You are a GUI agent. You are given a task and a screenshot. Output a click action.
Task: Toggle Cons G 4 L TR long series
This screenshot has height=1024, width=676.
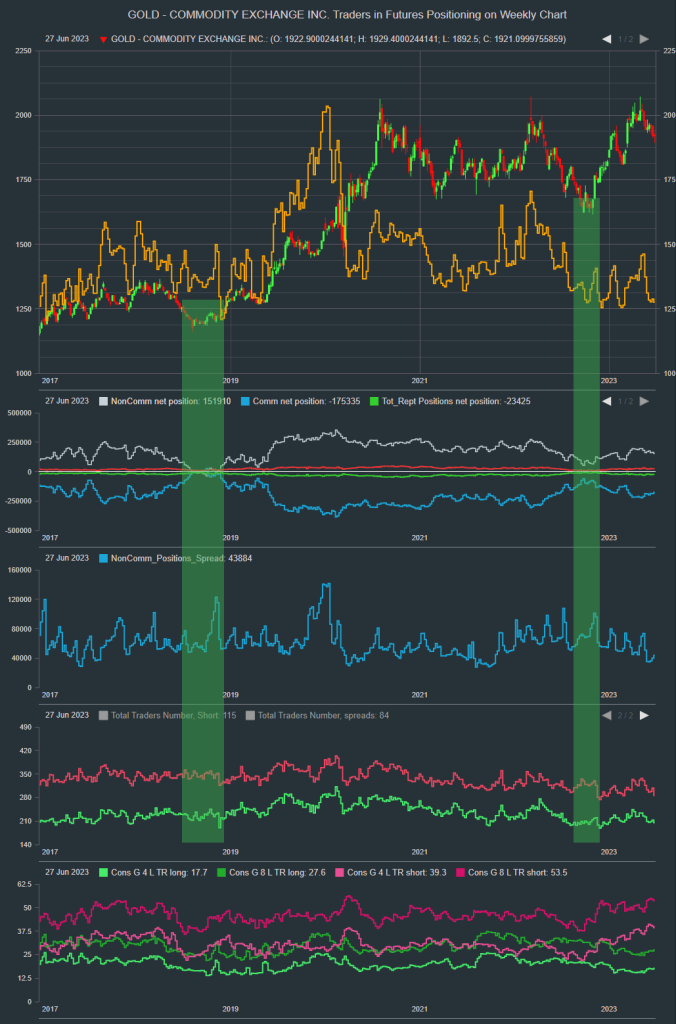tap(104, 873)
